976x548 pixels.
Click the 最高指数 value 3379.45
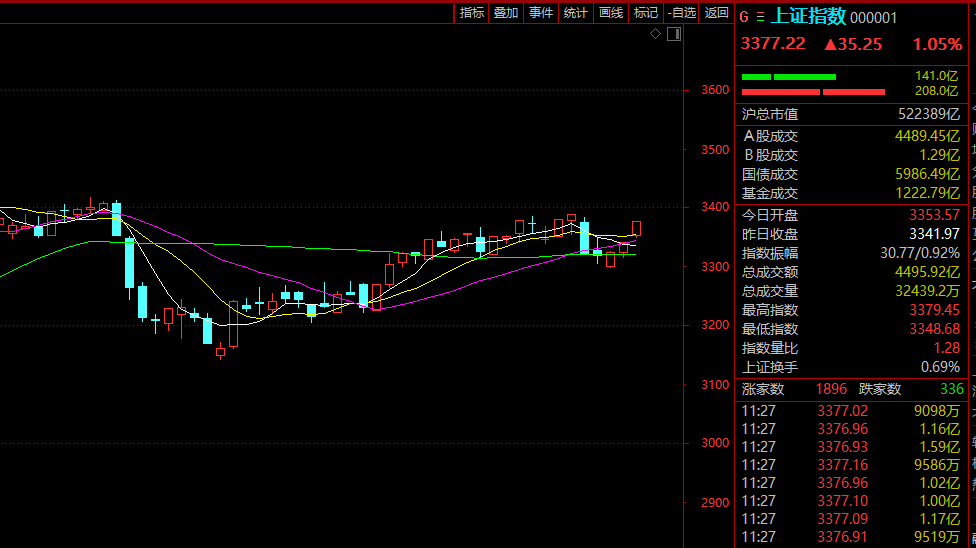(x=934, y=310)
